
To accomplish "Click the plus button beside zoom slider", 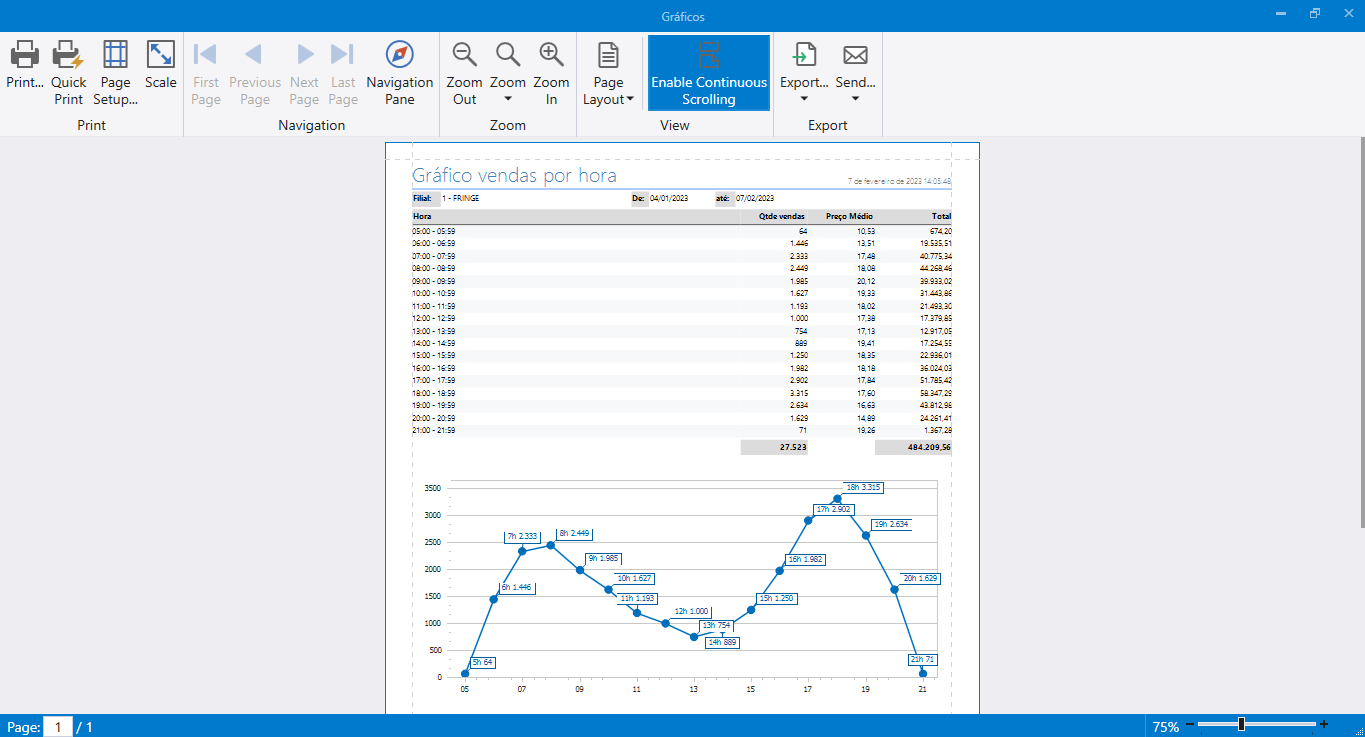I will tap(1324, 725).
